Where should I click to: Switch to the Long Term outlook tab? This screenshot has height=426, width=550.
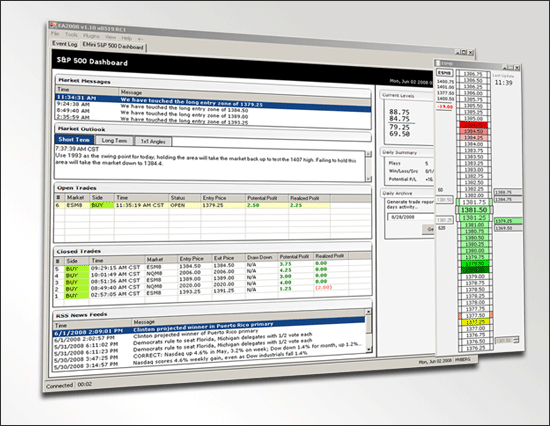[114, 140]
